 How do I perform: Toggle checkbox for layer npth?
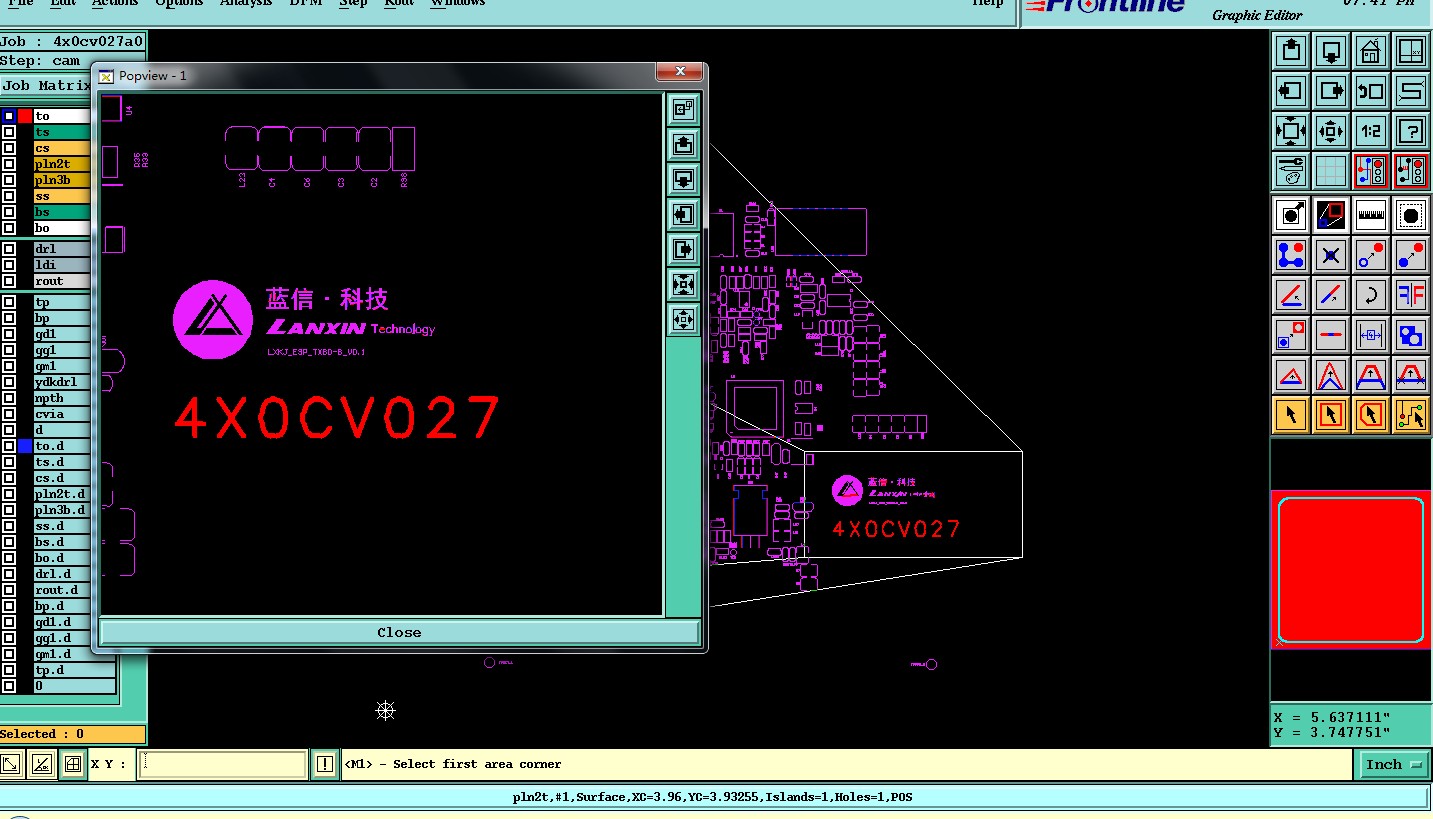click(x=9, y=398)
